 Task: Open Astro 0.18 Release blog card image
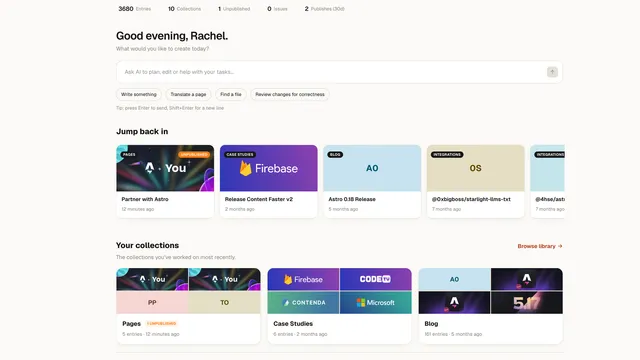coord(372,168)
